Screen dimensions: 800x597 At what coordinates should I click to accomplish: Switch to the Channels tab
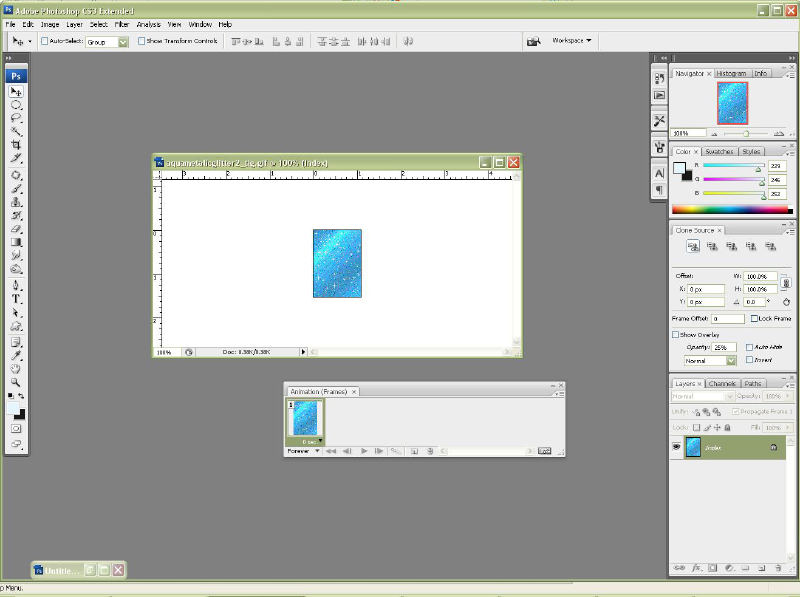click(722, 383)
